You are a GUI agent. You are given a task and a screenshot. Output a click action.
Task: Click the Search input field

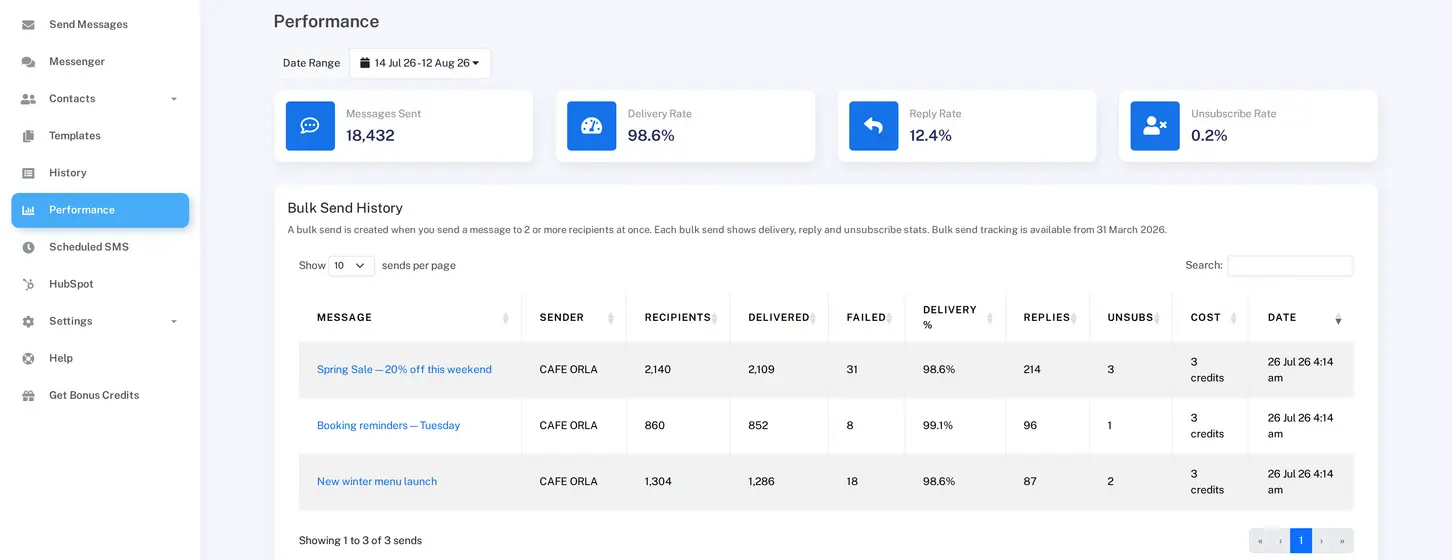(x=1290, y=266)
